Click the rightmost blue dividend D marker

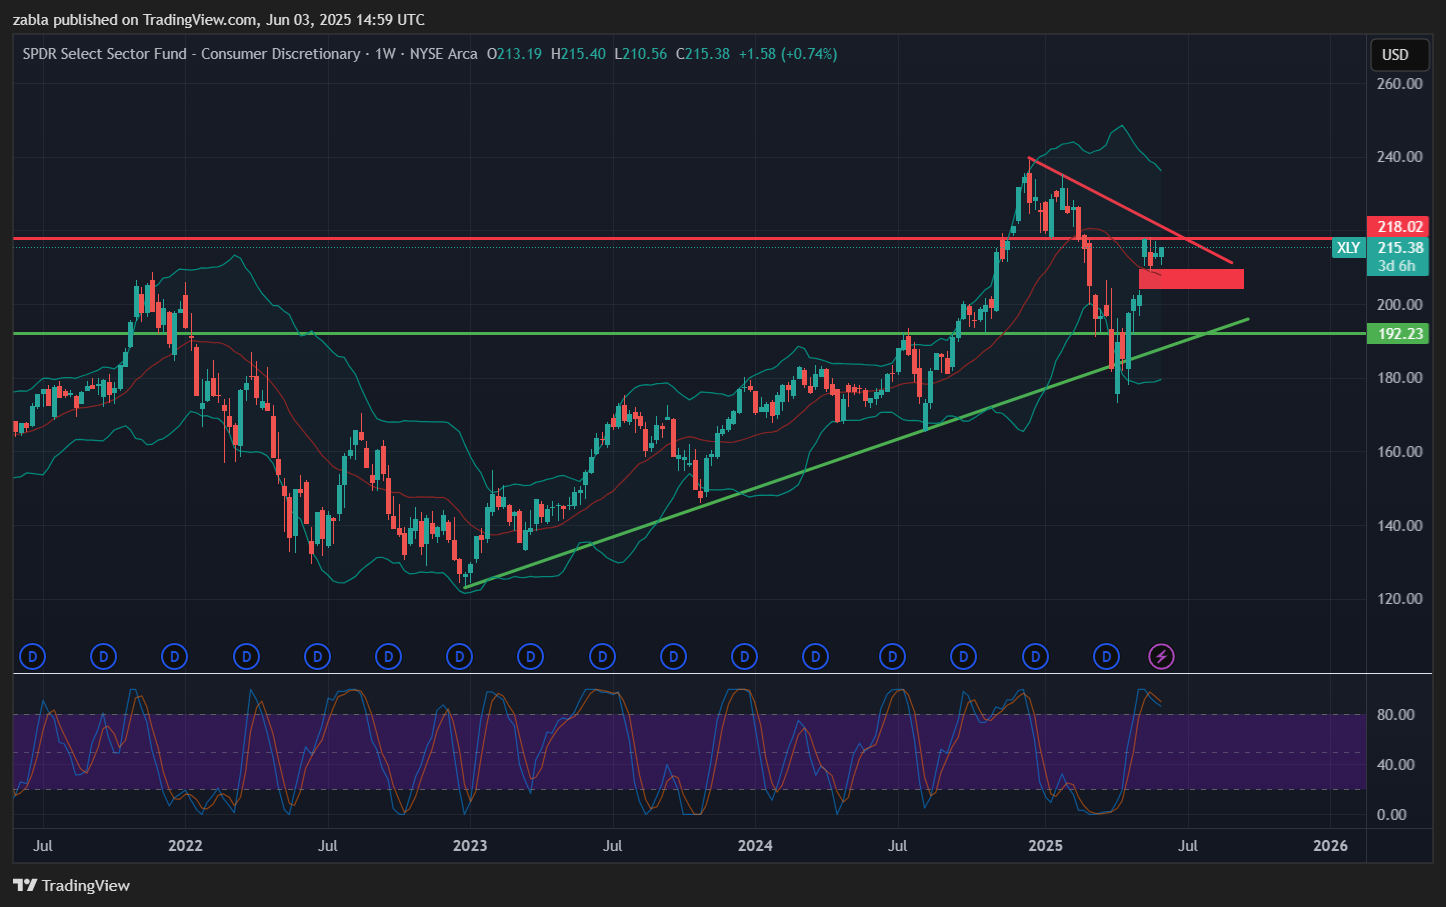click(1106, 657)
